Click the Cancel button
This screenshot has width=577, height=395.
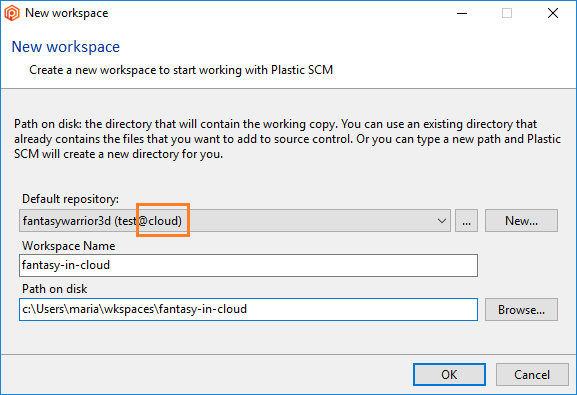[x=532, y=374]
